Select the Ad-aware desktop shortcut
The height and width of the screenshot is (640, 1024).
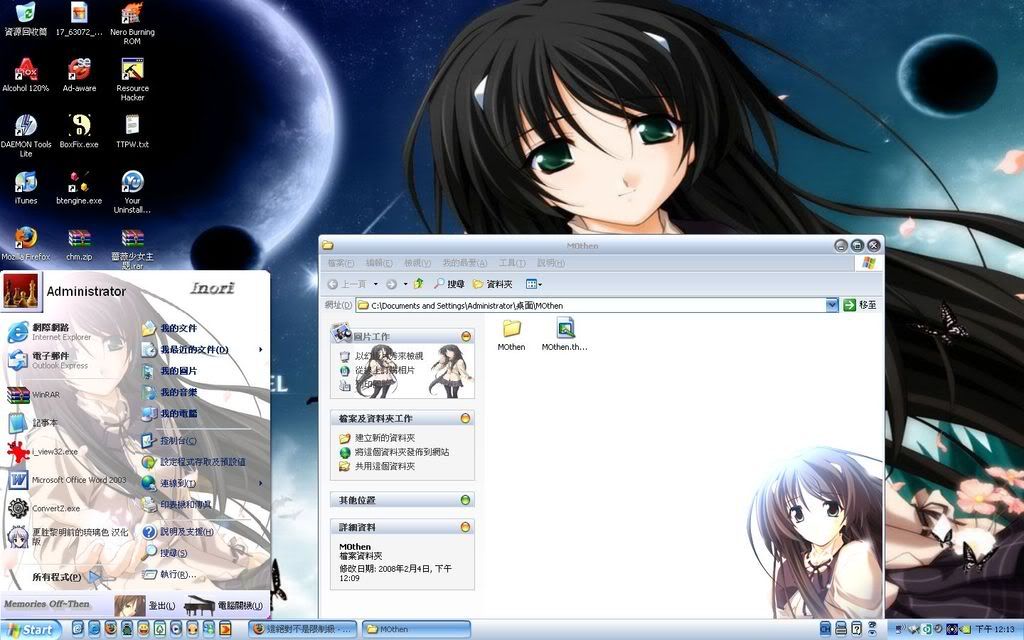click(x=79, y=75)
